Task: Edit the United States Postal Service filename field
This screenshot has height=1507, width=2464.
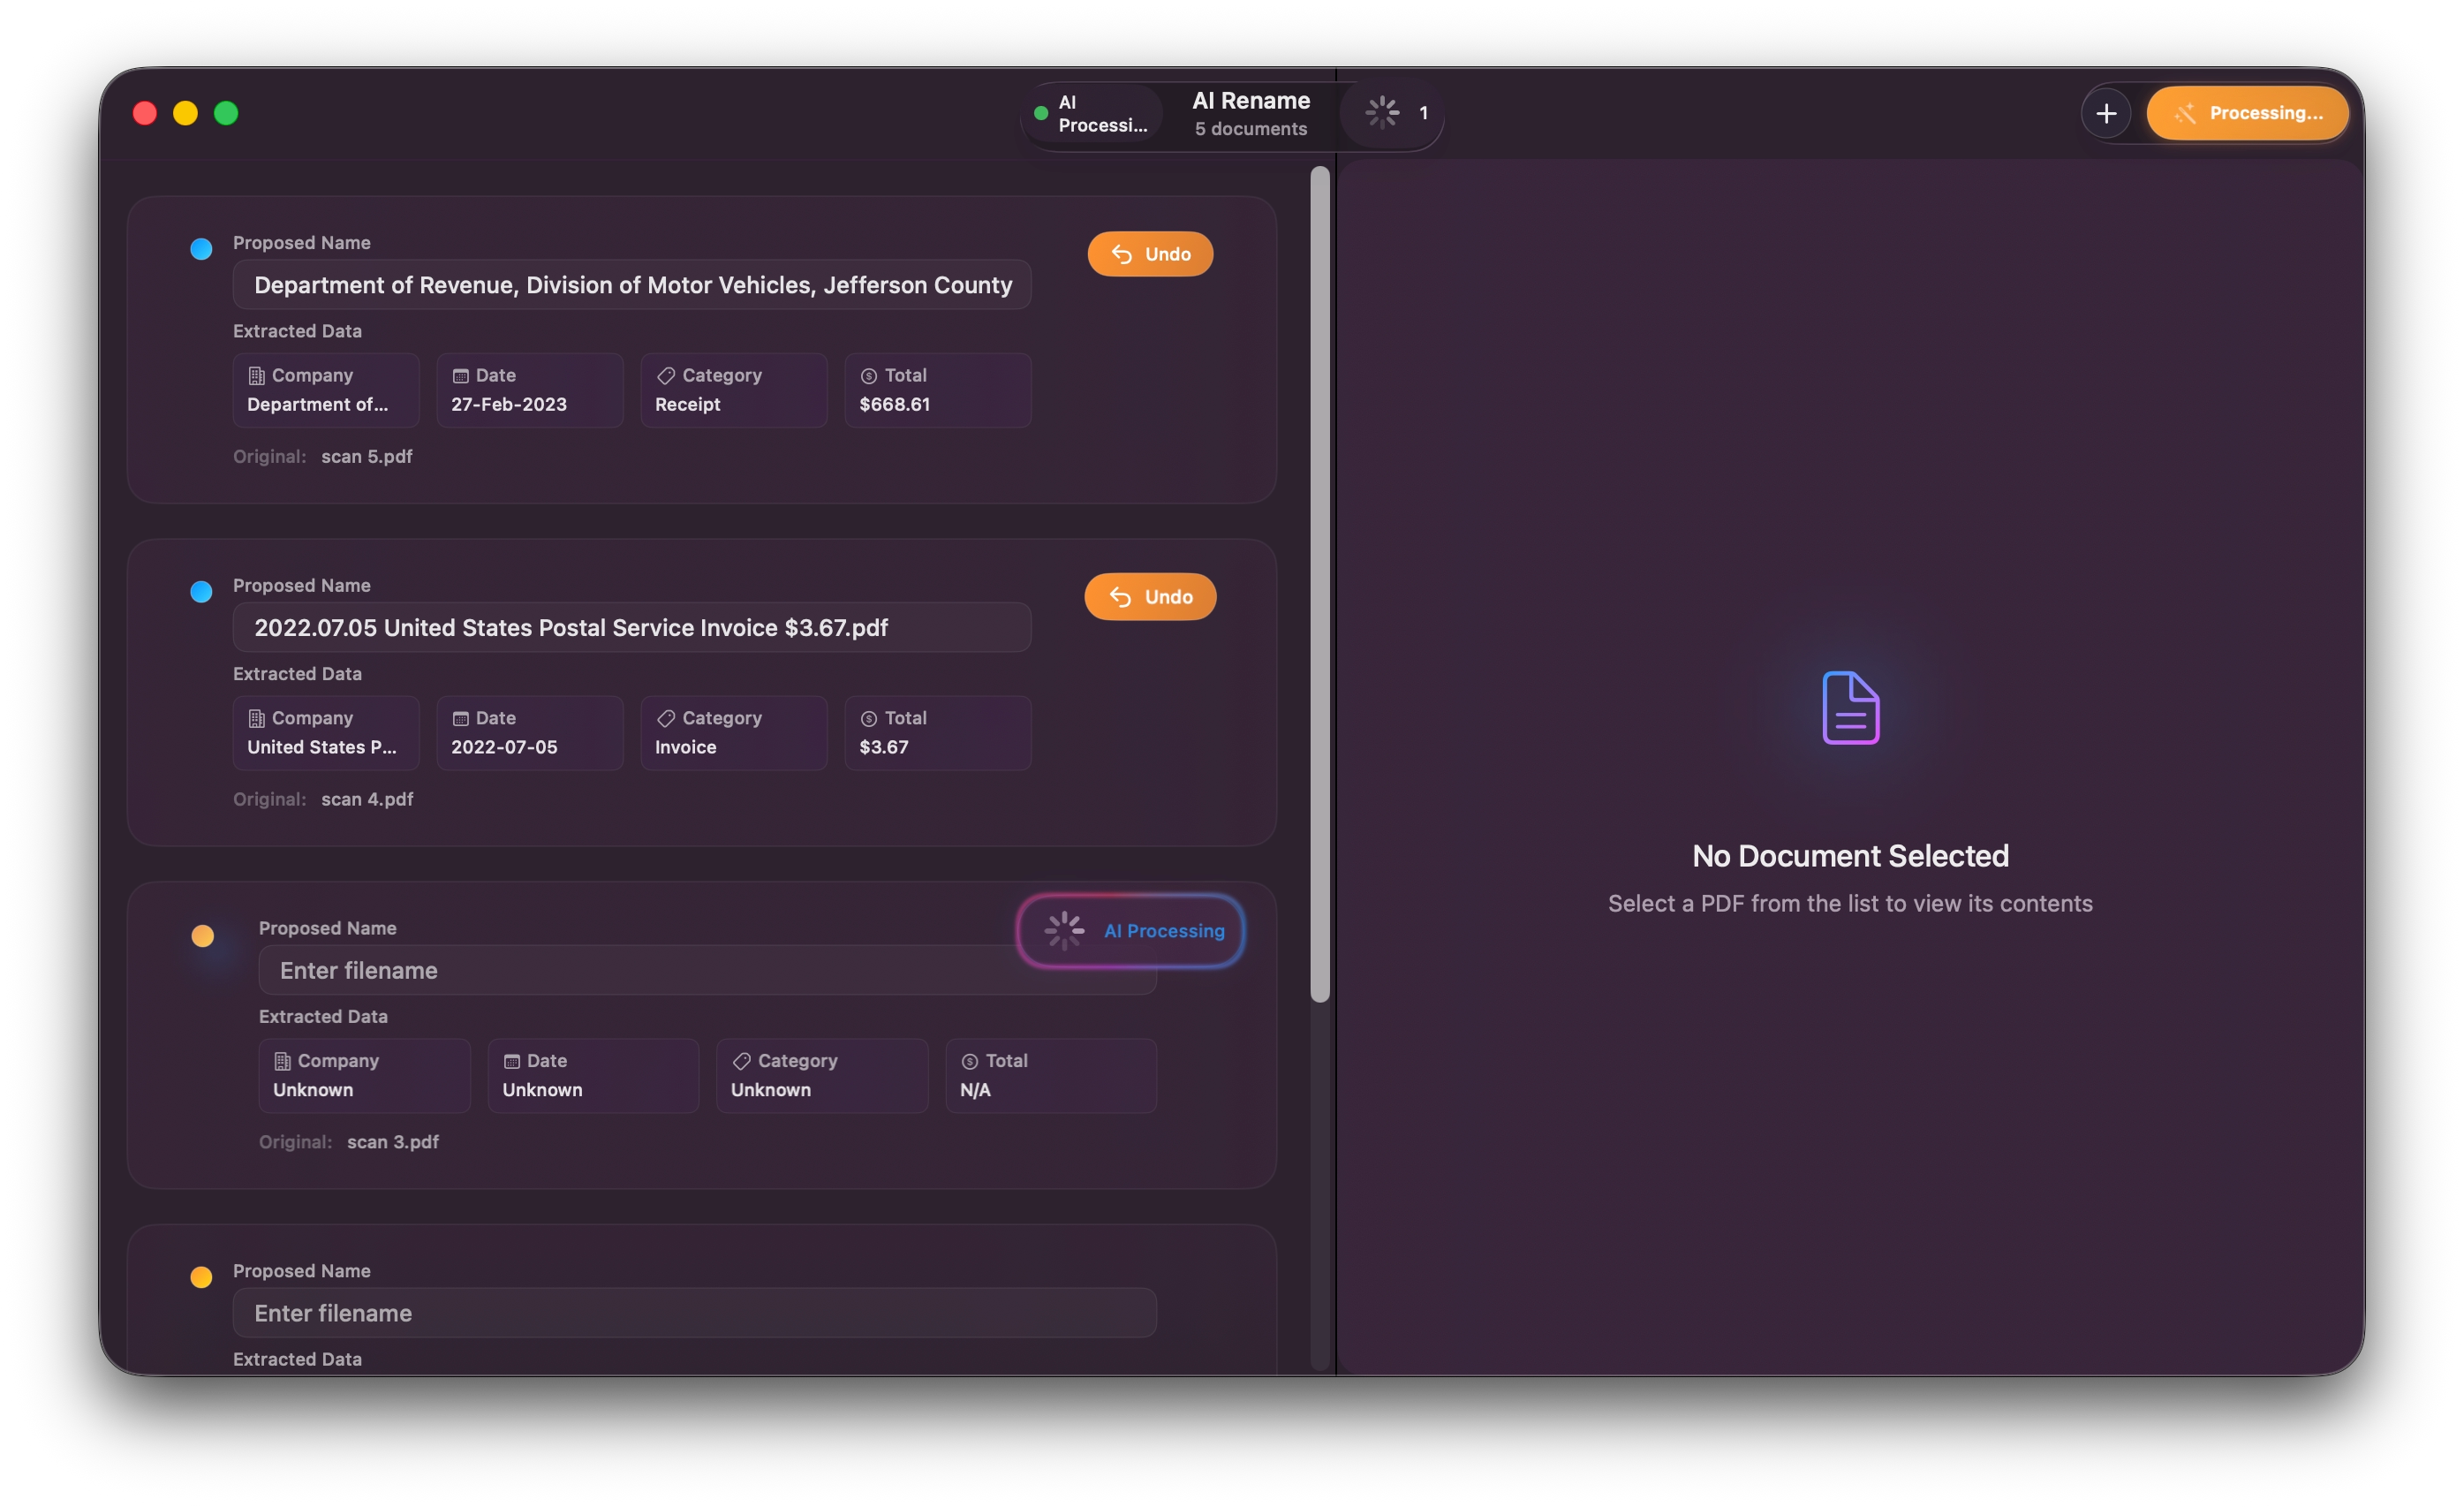Action: pyautogui.click(x=632, y=628)
